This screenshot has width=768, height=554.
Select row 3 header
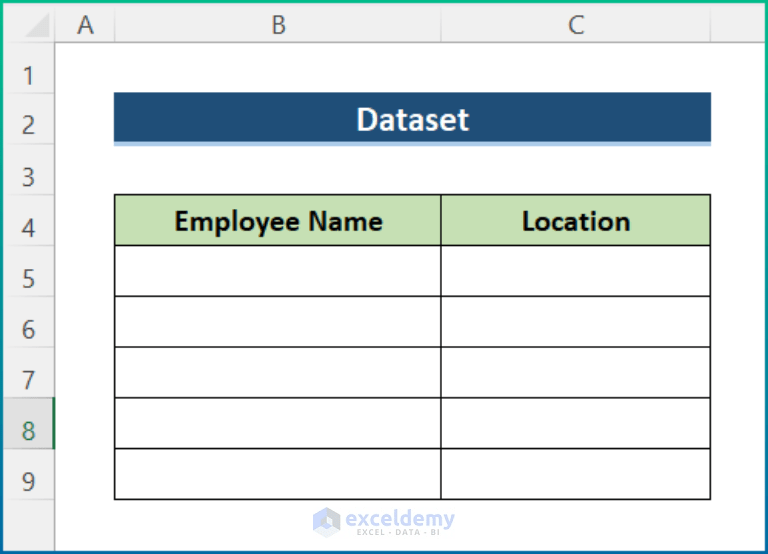[29, 170]
